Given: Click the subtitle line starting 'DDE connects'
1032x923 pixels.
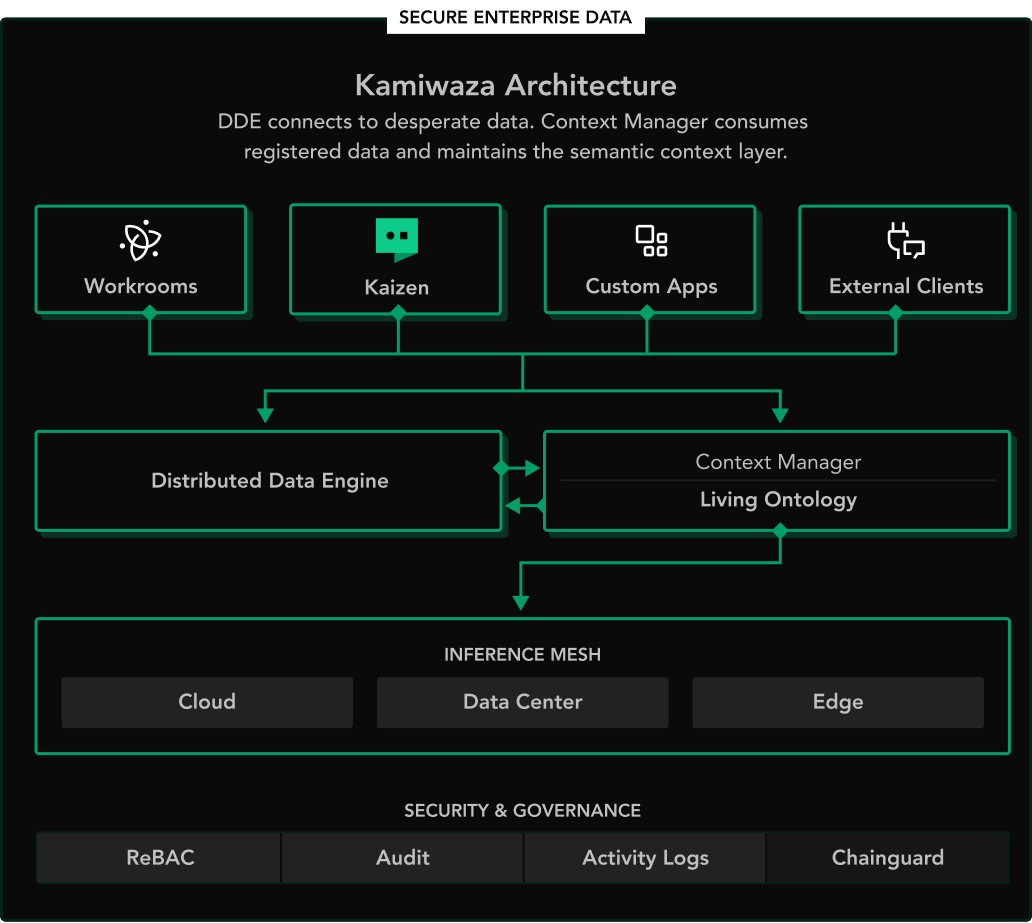Looking at the screenshot, I should pos(513,122).
